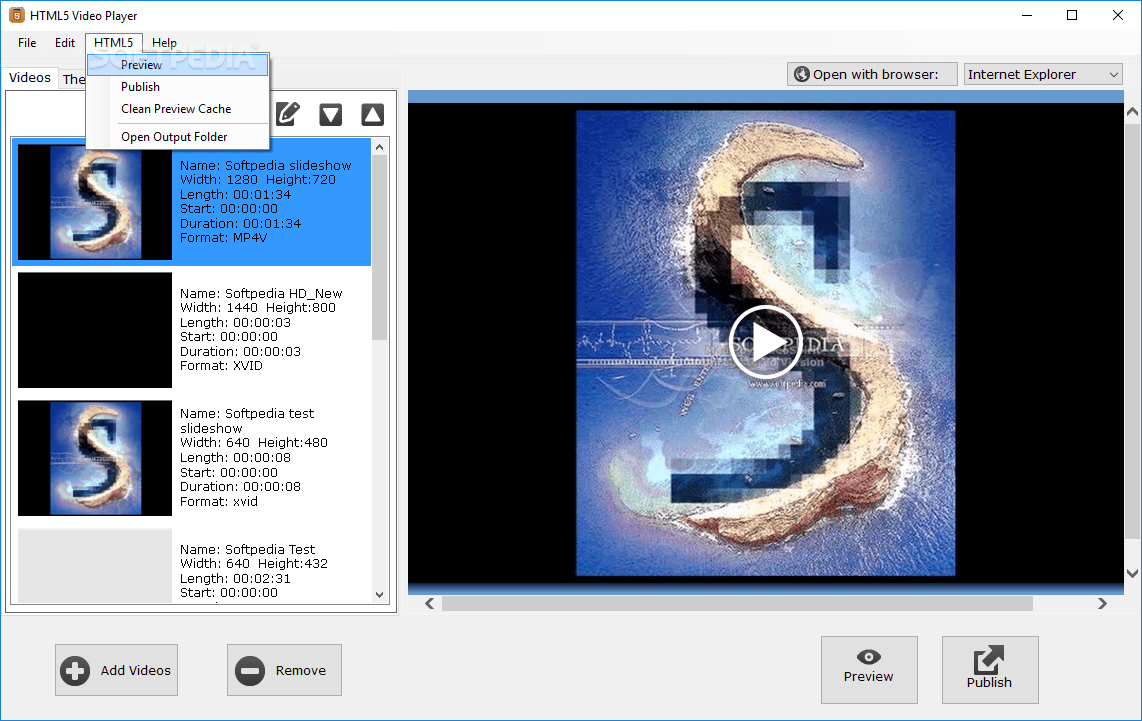The image size is (1142, 721).
Task: Click the HTML5 Video Player app icon
Action: [16, 15]
